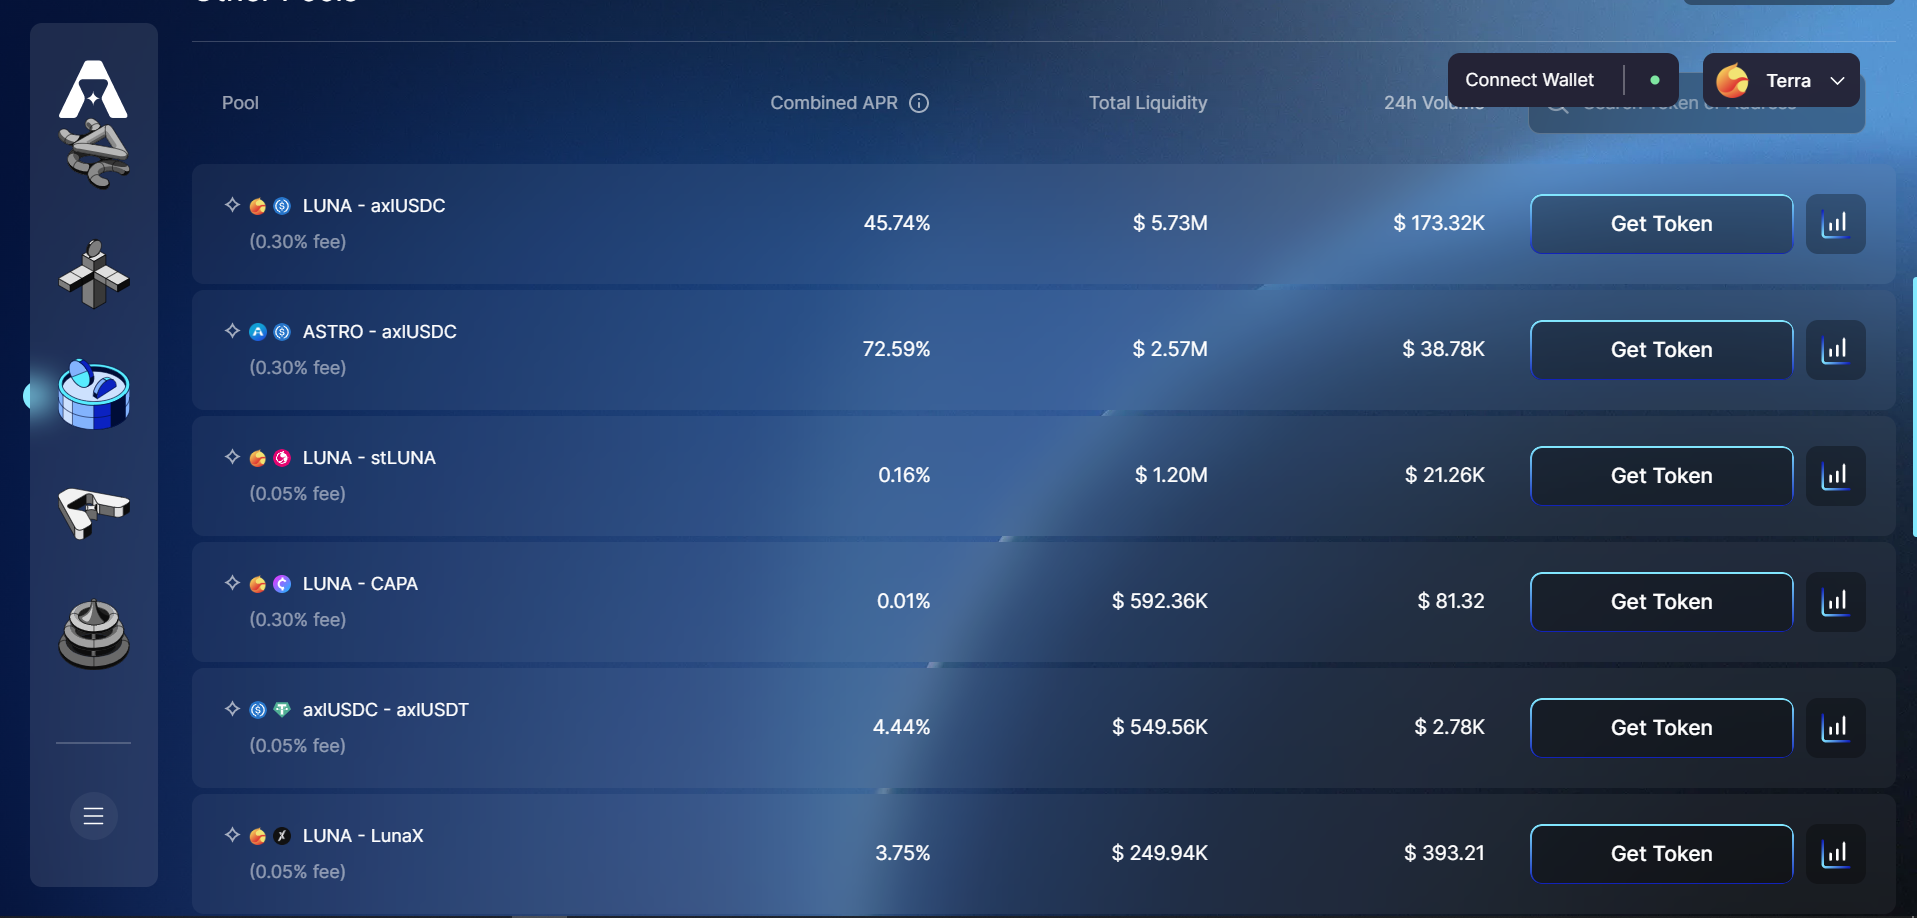Click the page vertical scrollbar

[1913, 408]
